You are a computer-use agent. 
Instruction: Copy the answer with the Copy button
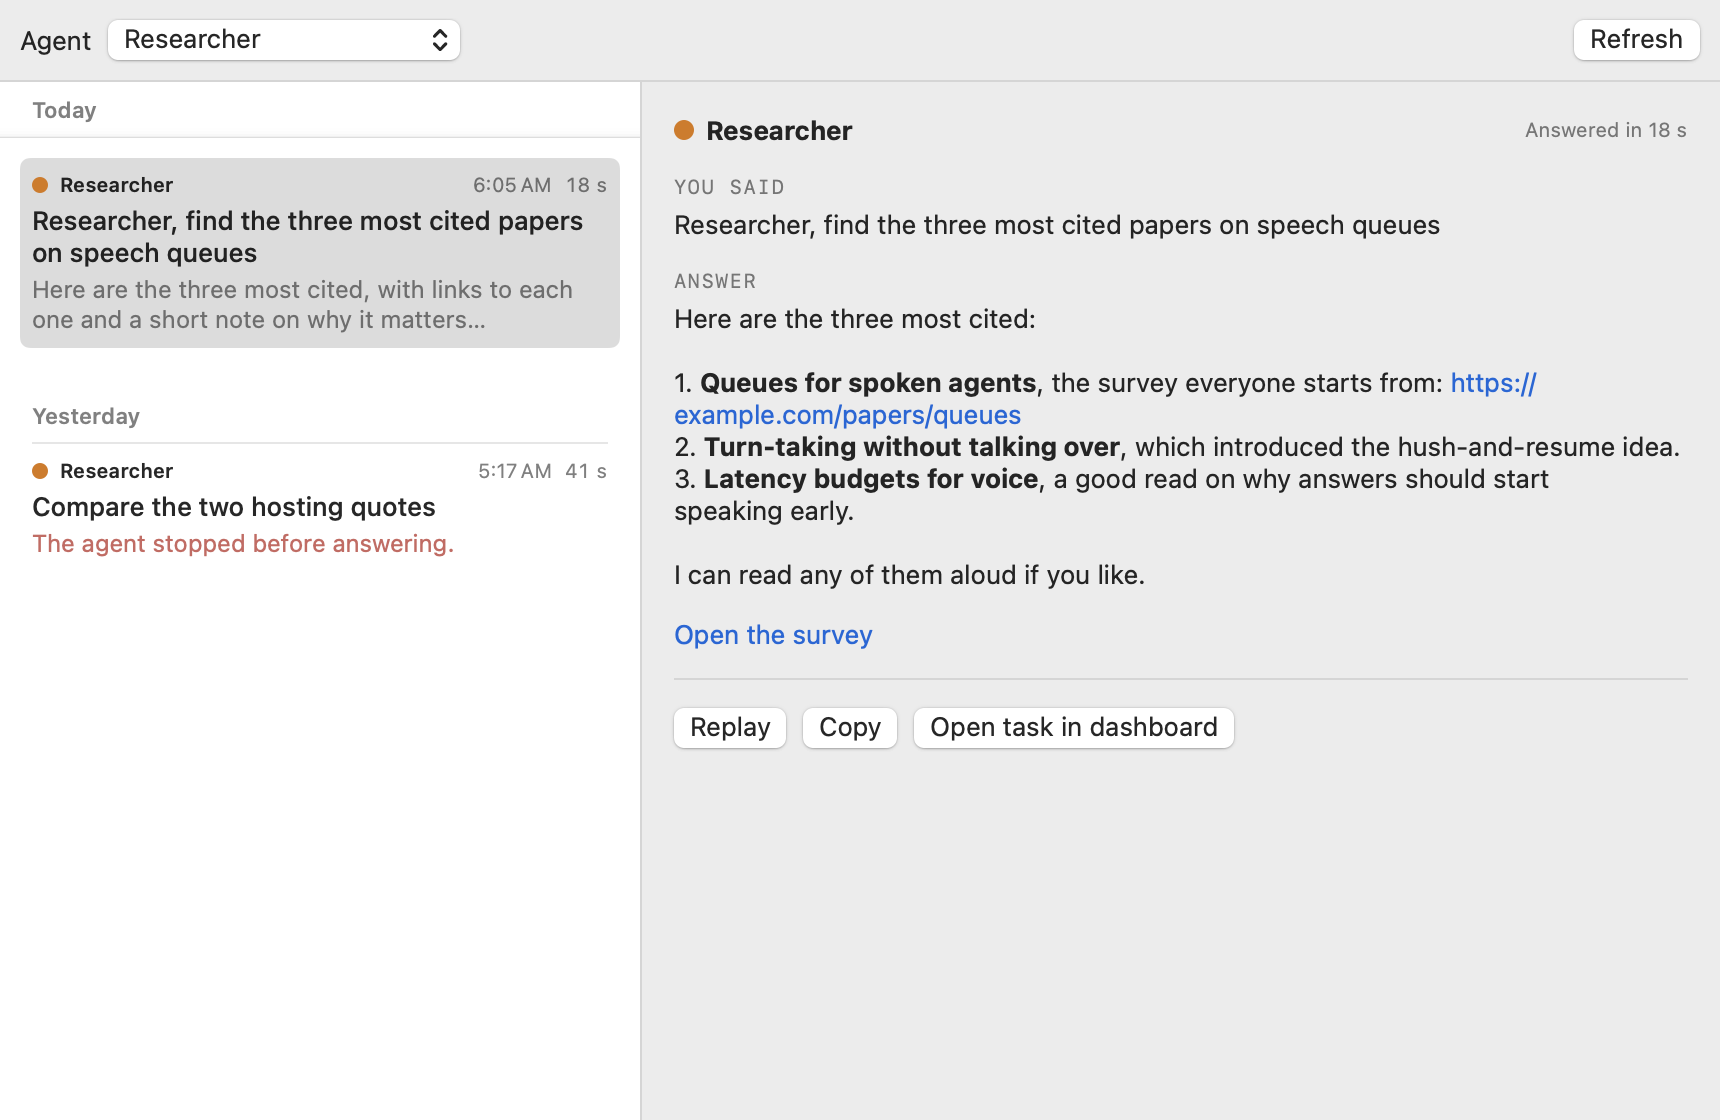(850, 727)
